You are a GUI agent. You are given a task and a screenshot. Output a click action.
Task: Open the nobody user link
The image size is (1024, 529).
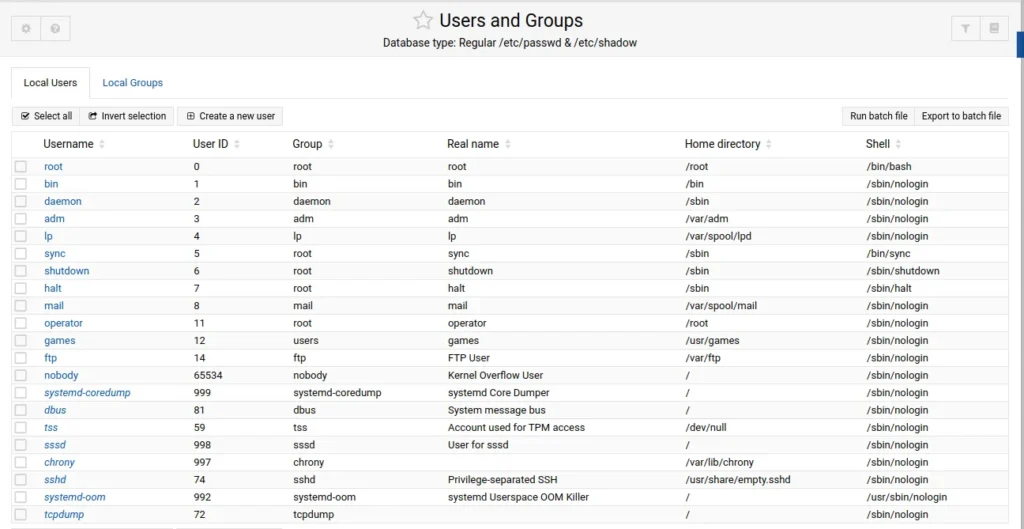tap(61, 376)
